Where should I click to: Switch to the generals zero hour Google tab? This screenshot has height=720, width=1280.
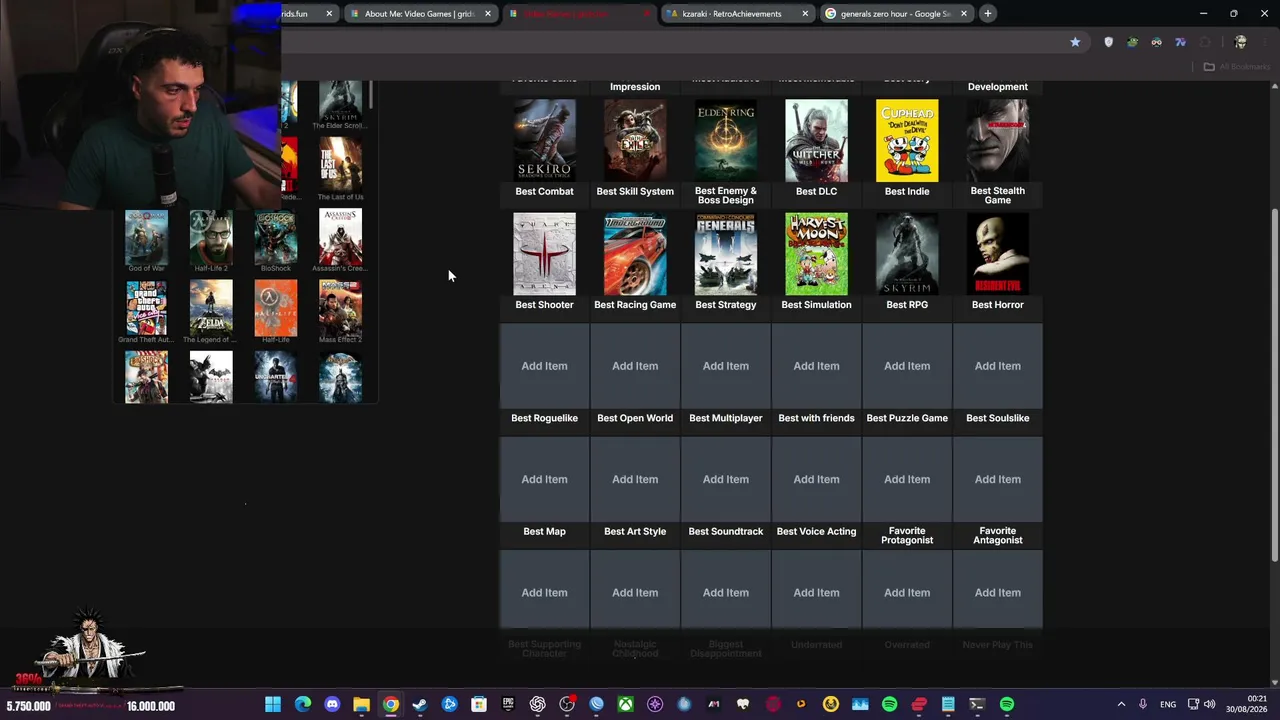[896, 14]
